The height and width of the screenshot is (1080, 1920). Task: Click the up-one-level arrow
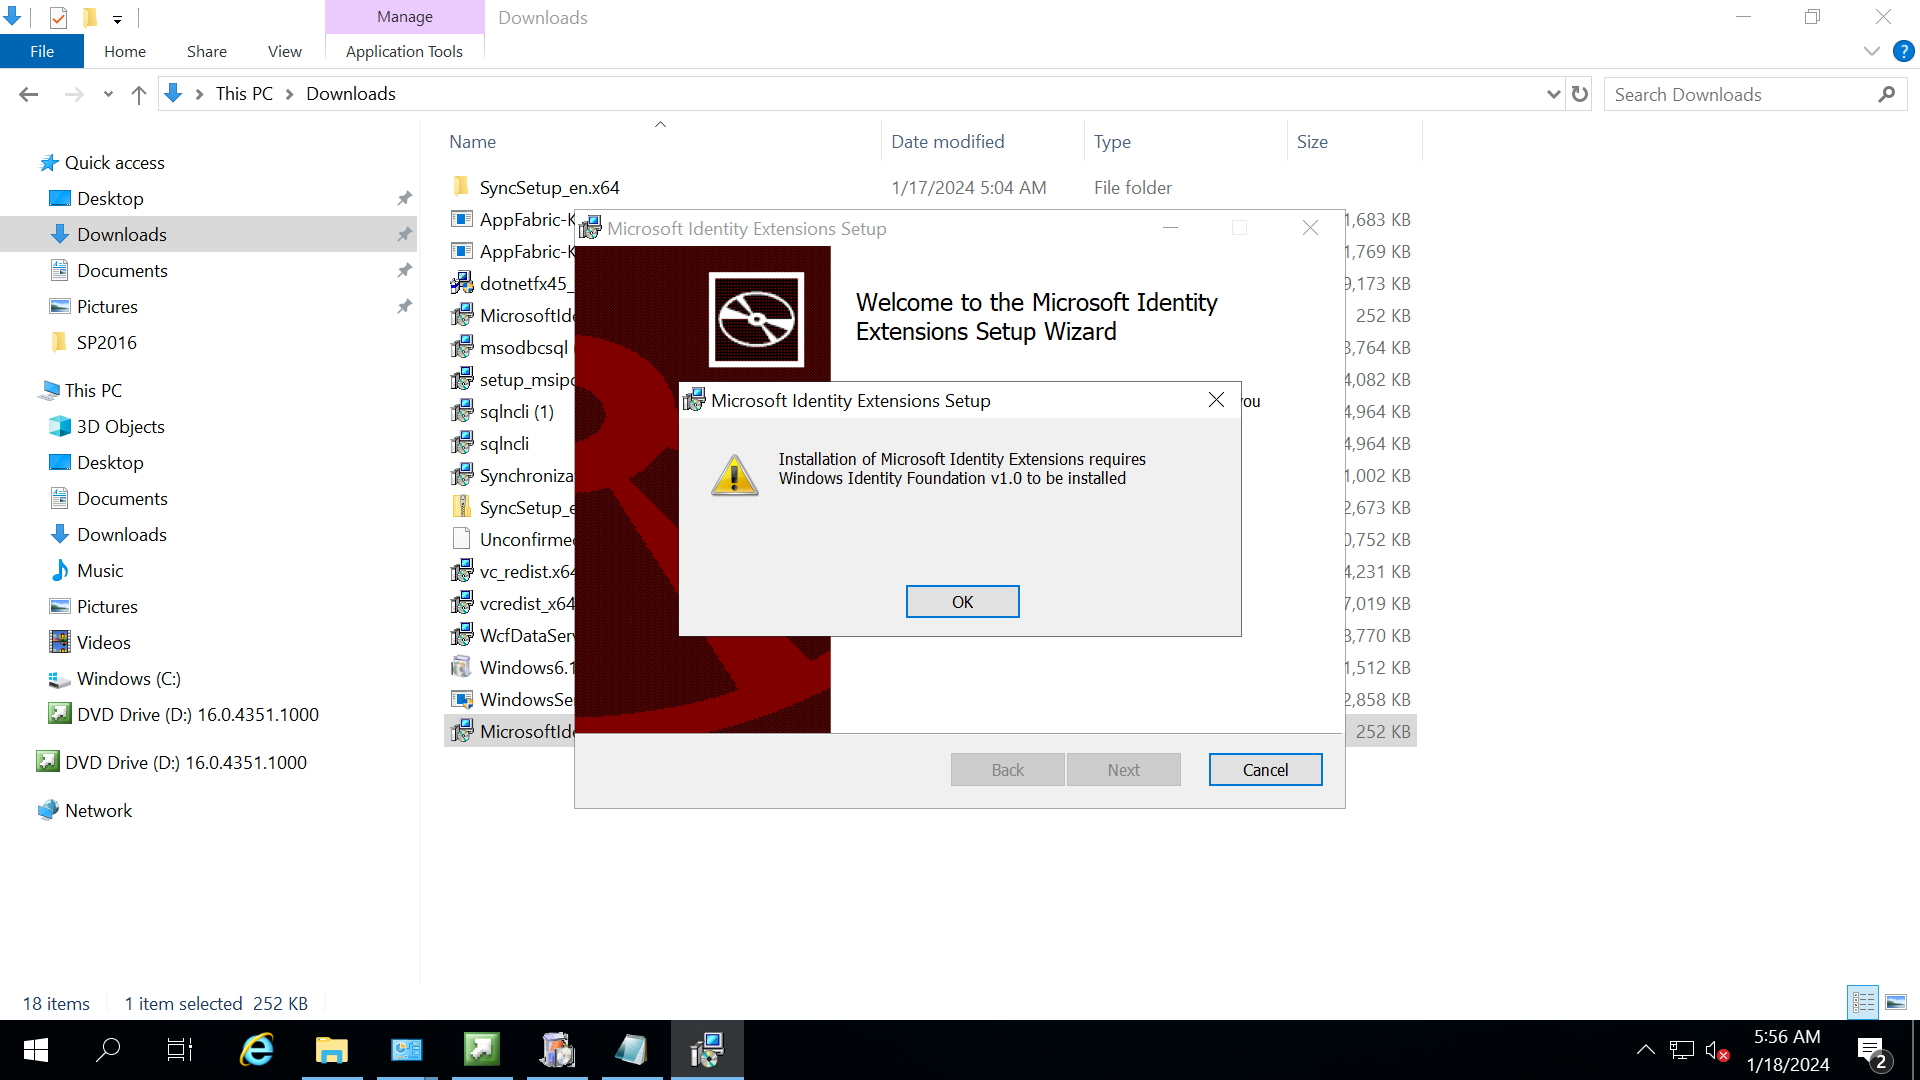point(139,94)
